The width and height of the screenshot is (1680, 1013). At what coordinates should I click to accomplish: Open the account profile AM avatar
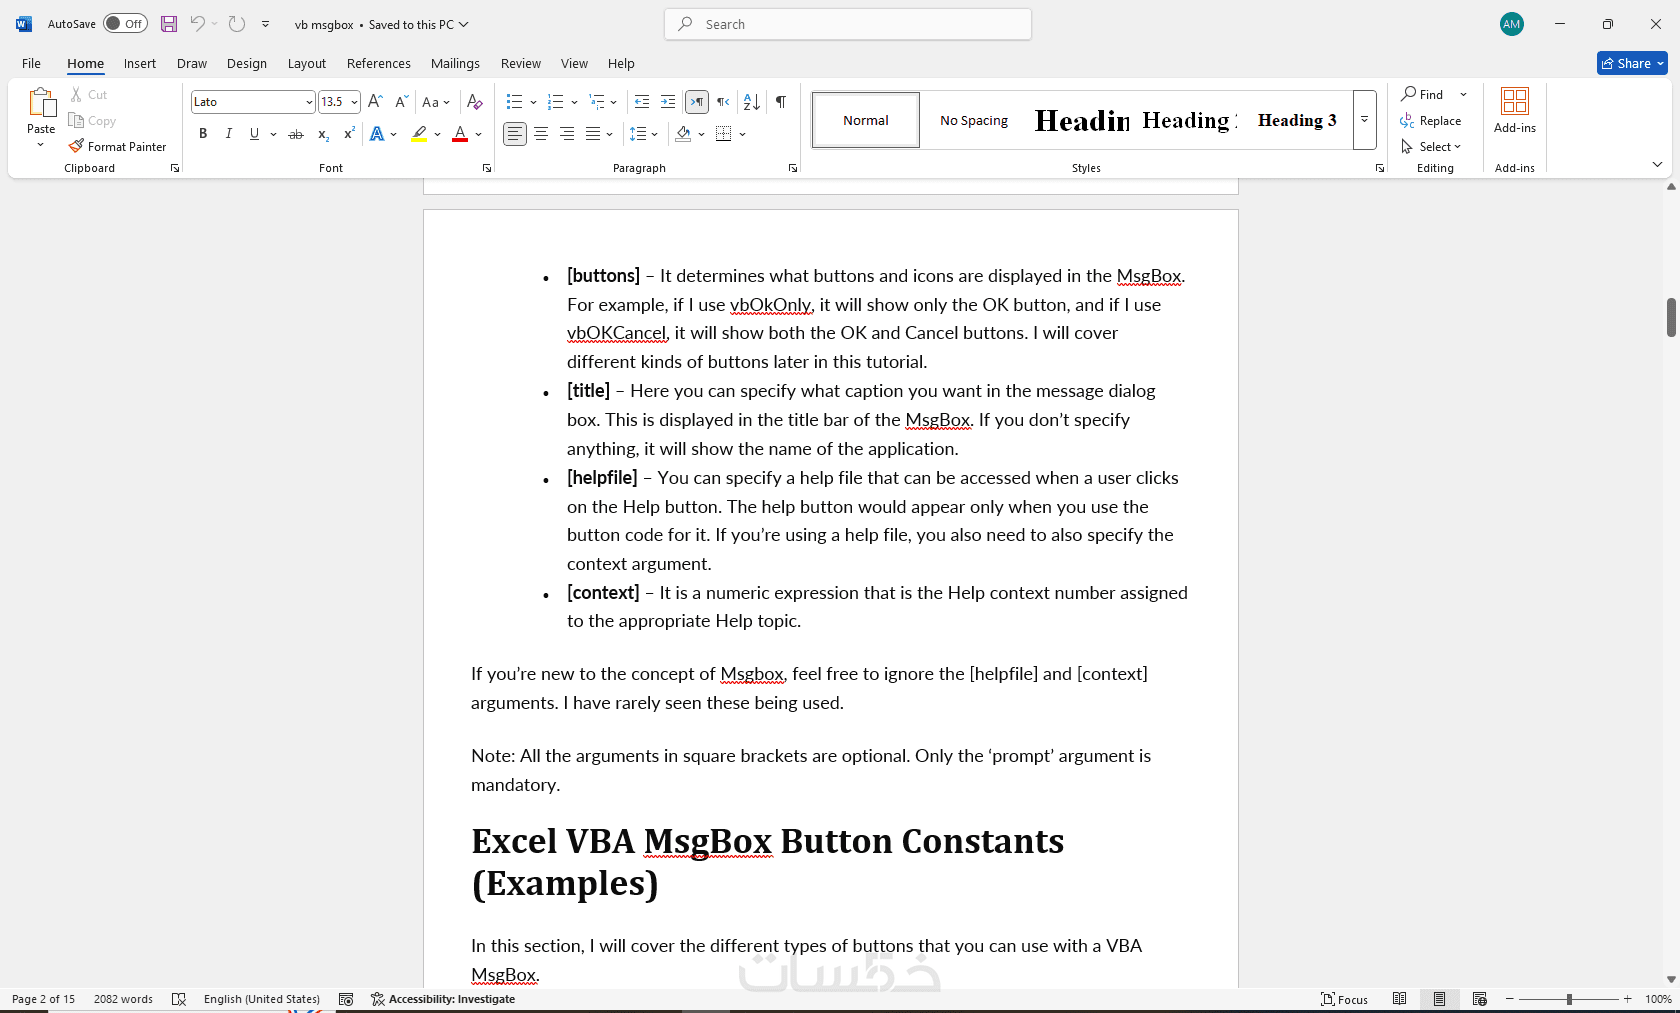tap(1512, 24)
